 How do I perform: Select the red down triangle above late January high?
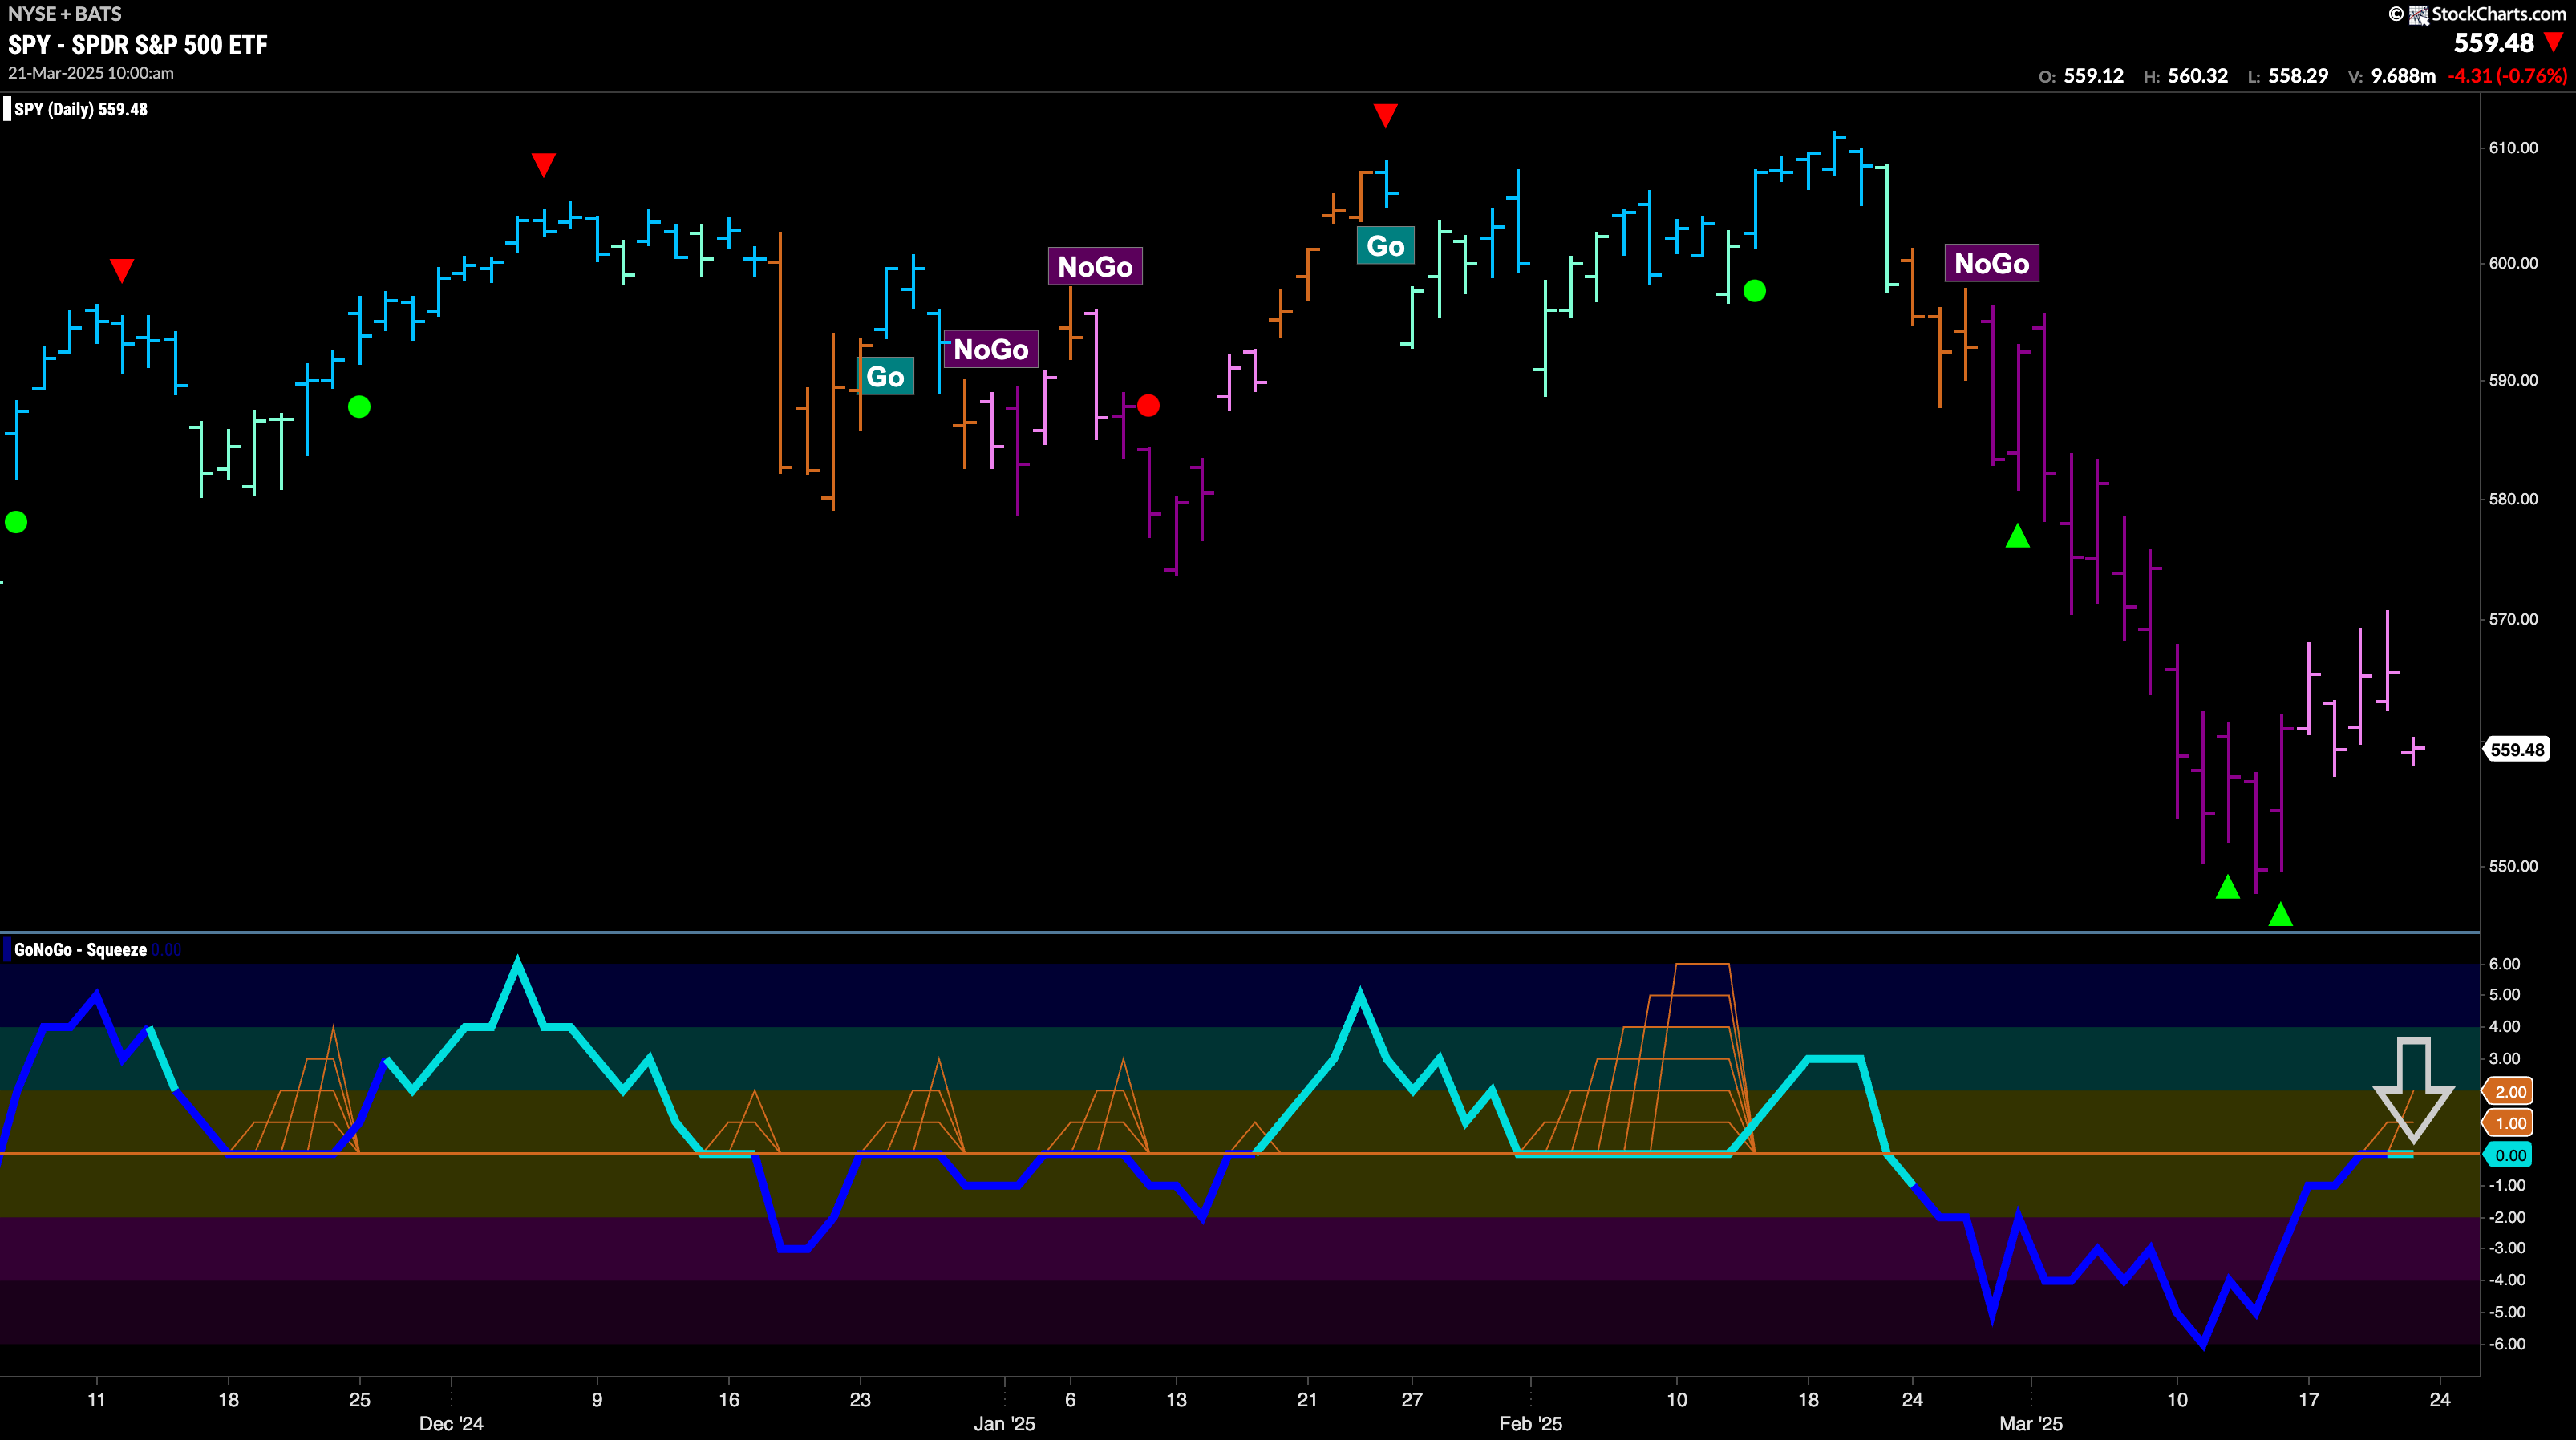click(1385, 115)
